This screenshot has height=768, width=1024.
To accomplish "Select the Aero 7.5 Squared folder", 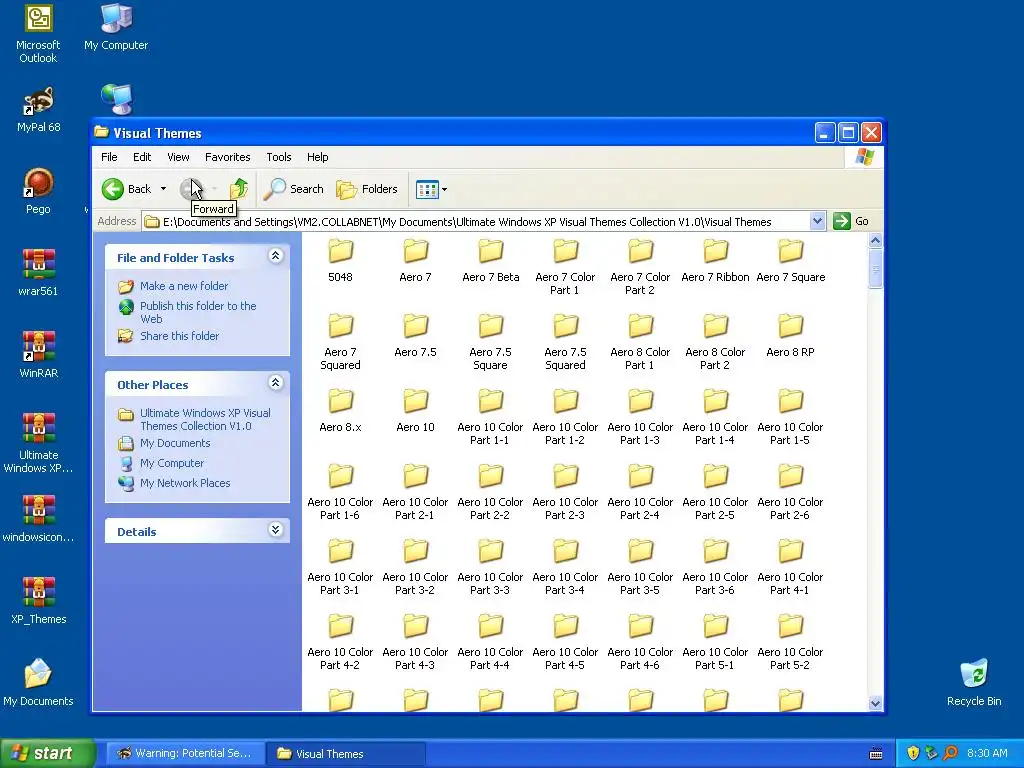I will (565, 342).
